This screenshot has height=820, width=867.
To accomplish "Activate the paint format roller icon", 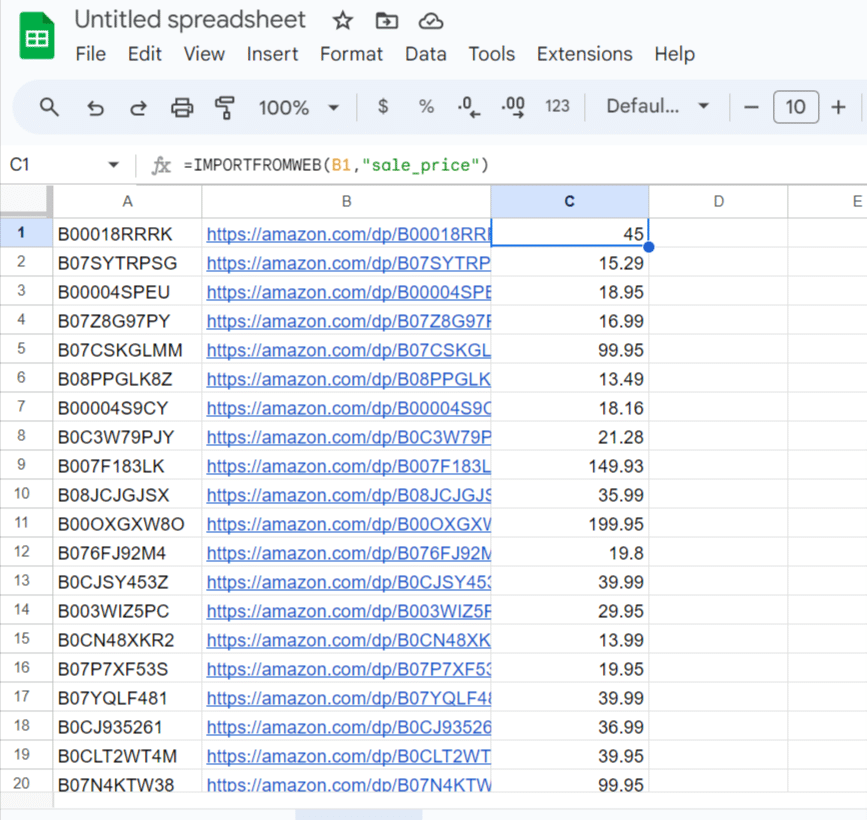I will coord(225,107).
